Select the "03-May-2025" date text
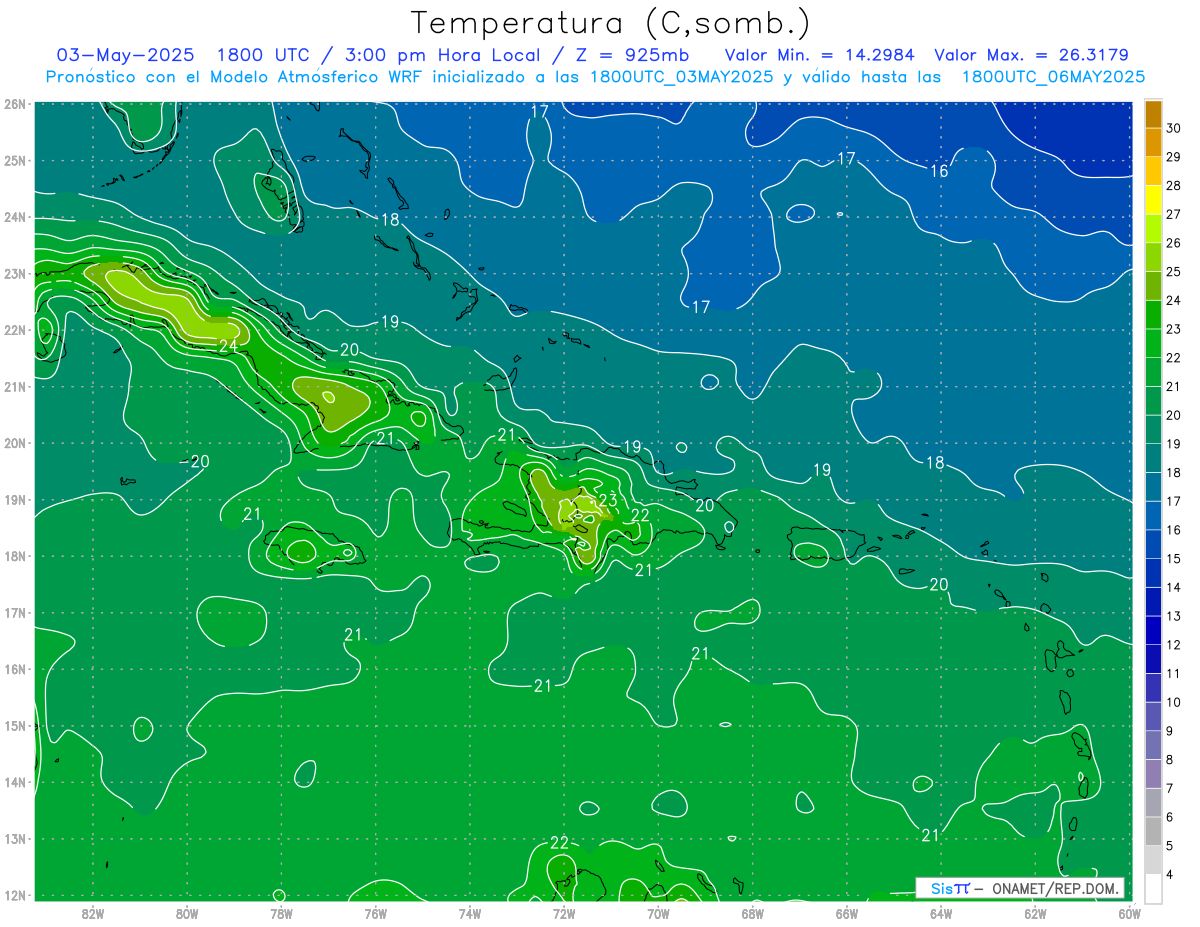Image resolution: width=1200 pixels, height=927 pixels. 126,55
